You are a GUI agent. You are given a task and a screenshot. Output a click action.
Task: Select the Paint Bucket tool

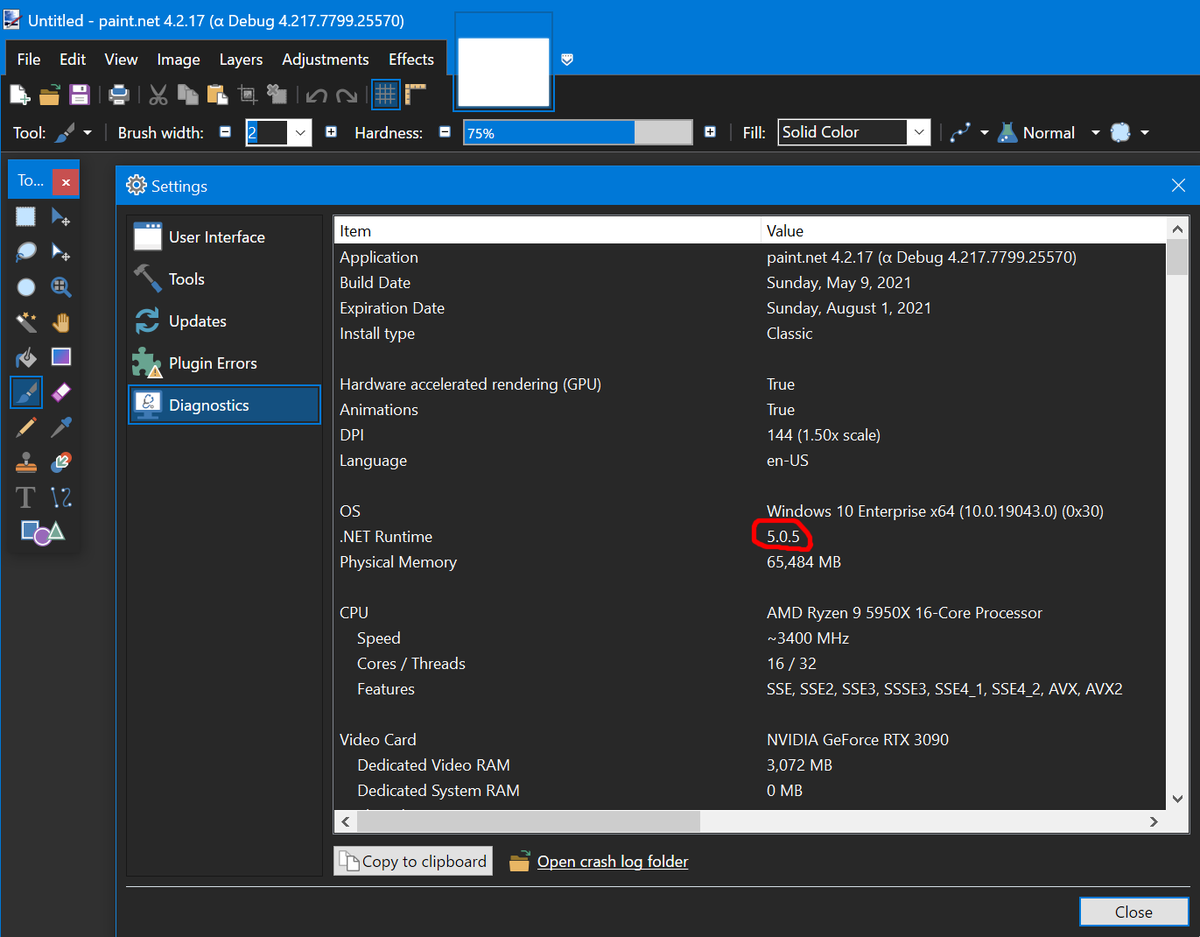[26, 357]
